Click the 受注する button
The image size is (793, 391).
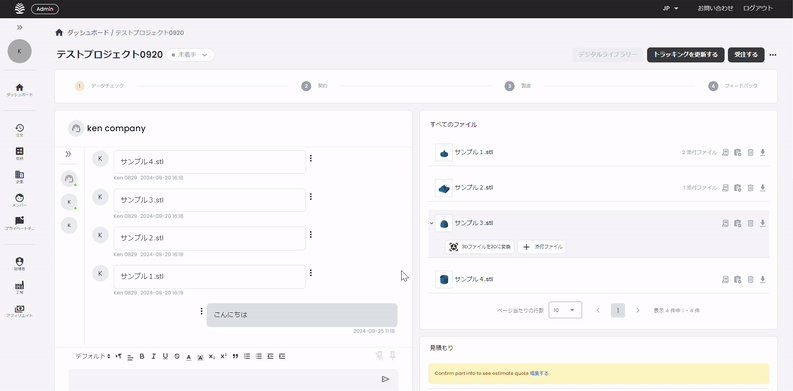point(746,55)
